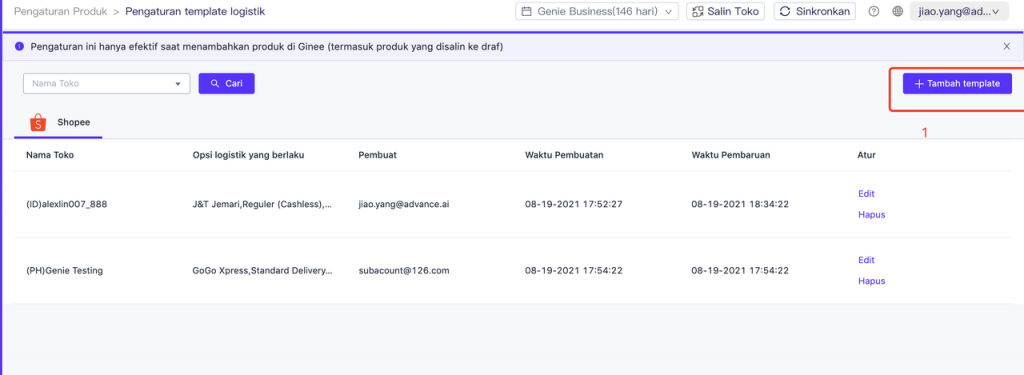The width and height of the screenshot is (1024, 375).
Task: Click the Shopee shopping bag logo
Action: point(39,122)
